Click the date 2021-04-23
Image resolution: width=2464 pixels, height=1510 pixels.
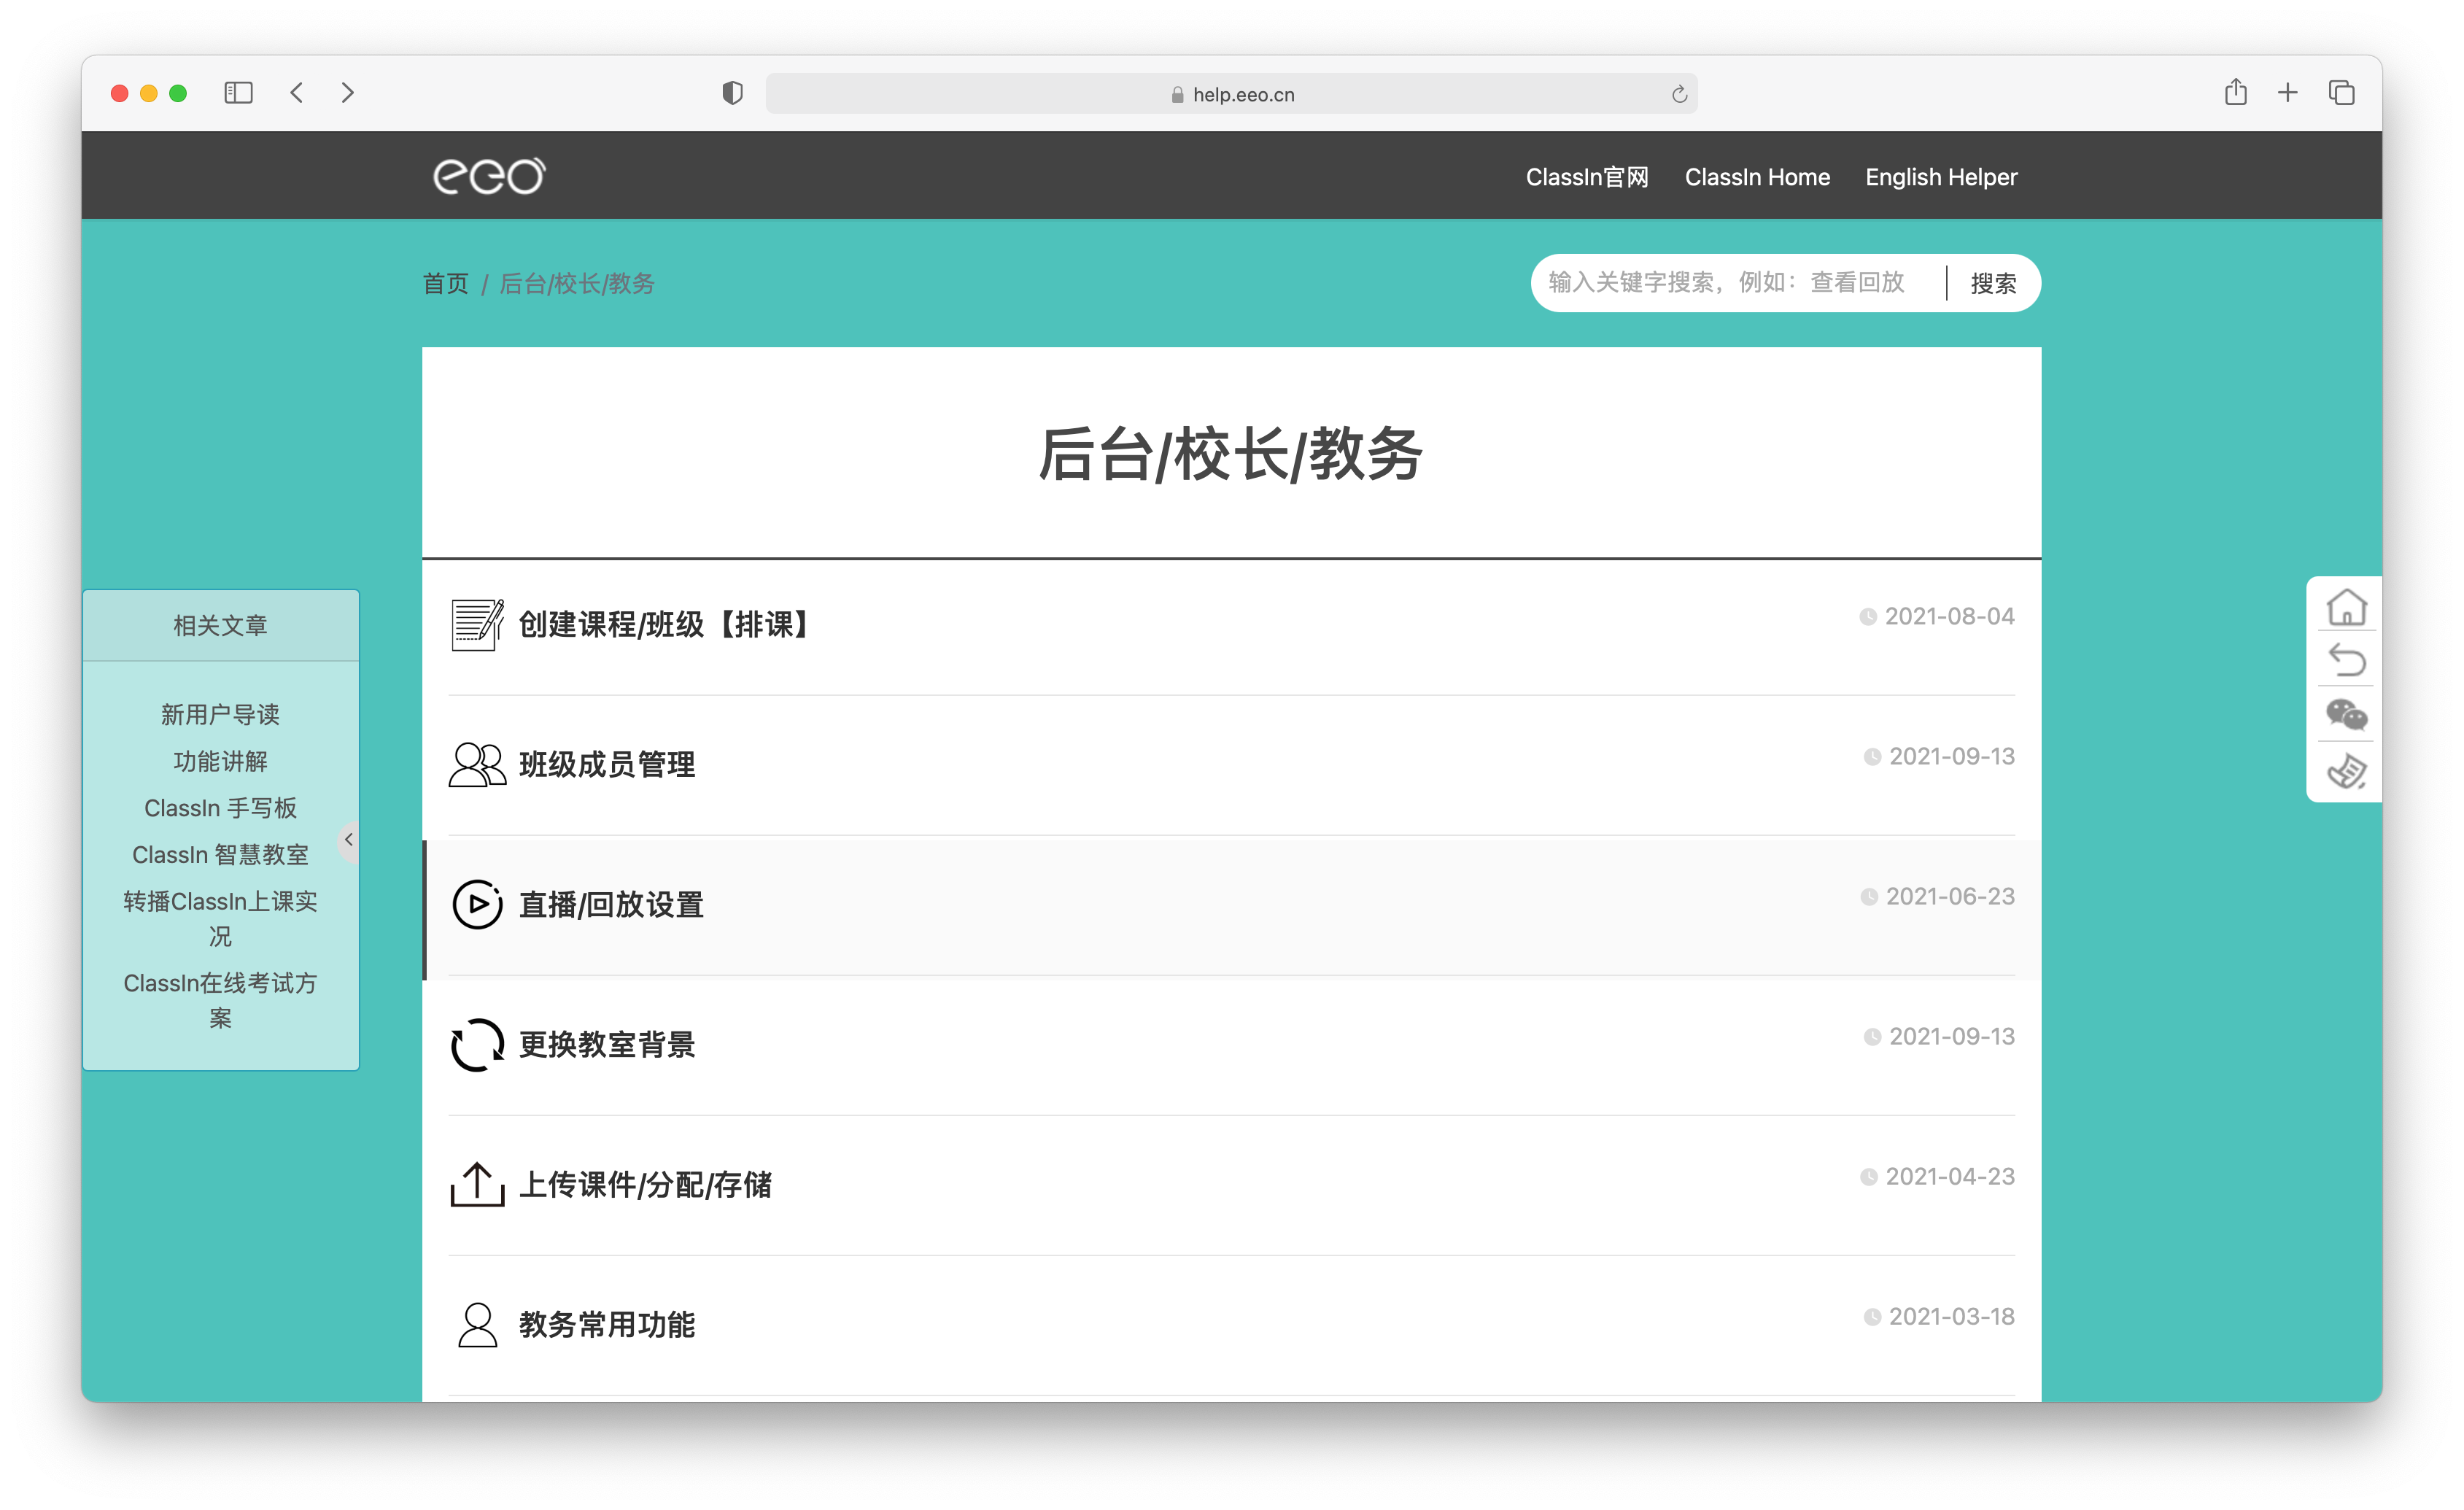[x=1950, y=1176]
